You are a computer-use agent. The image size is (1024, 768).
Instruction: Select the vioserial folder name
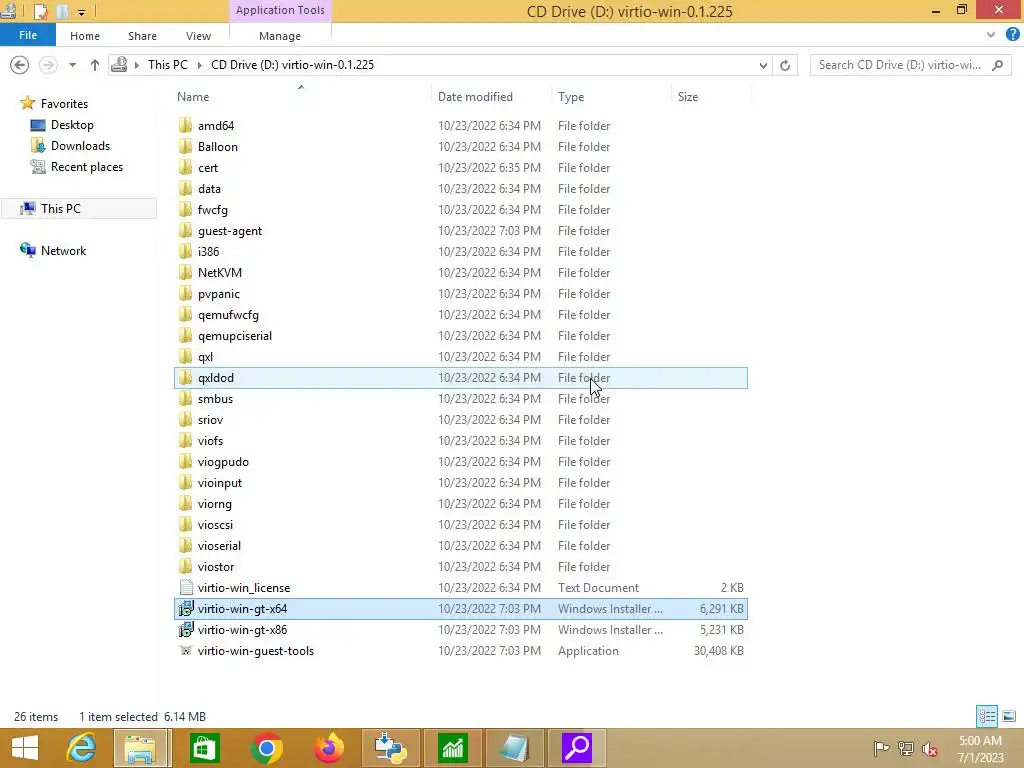click(x=219, y=545)
